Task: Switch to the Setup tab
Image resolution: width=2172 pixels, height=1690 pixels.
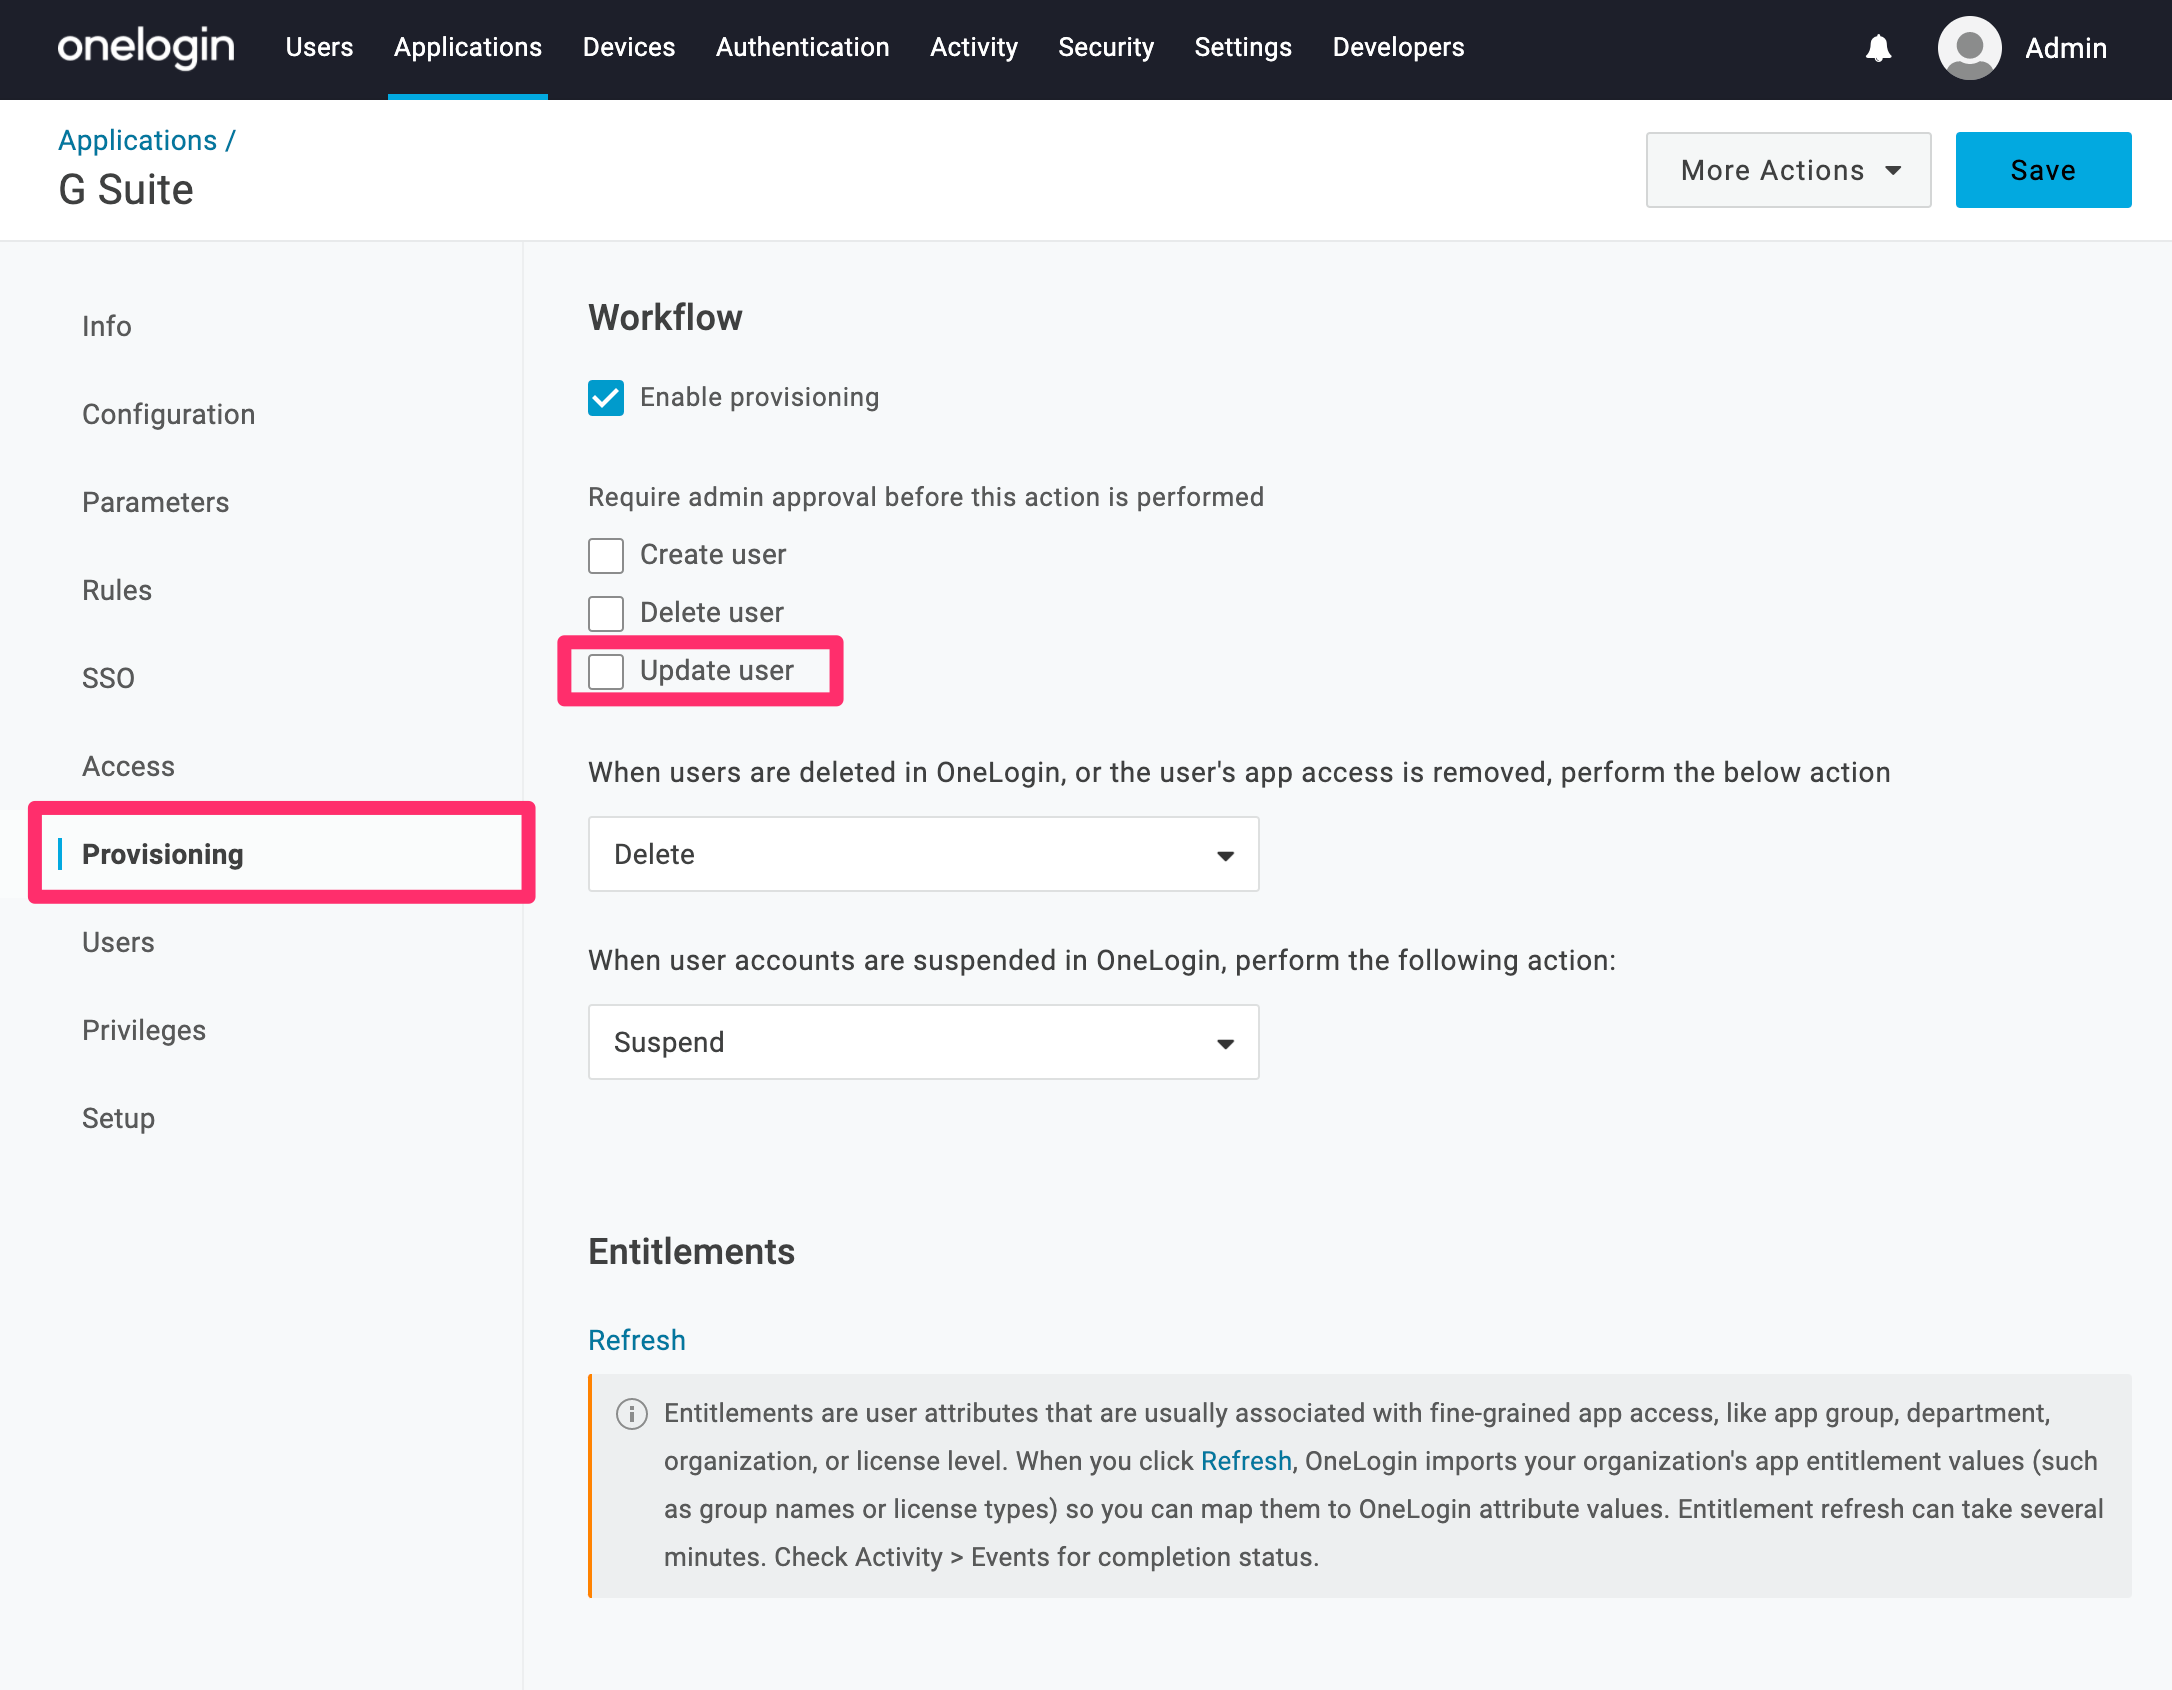Action: [x=118, y=1118]
